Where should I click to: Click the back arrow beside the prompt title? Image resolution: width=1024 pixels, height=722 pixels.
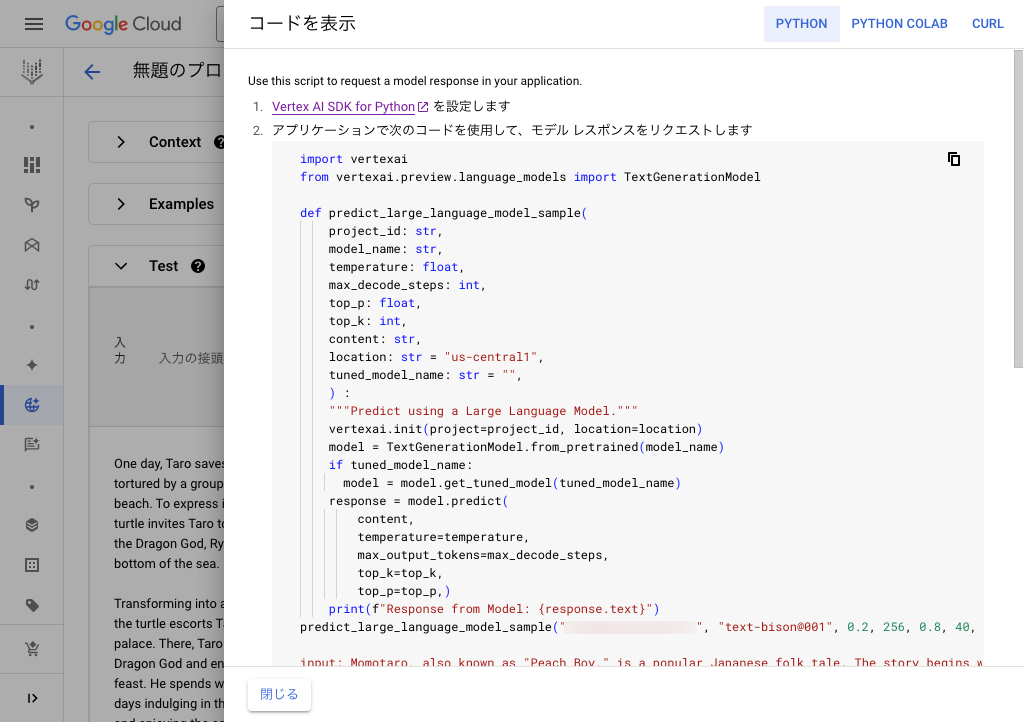click(x=92, y=71)
